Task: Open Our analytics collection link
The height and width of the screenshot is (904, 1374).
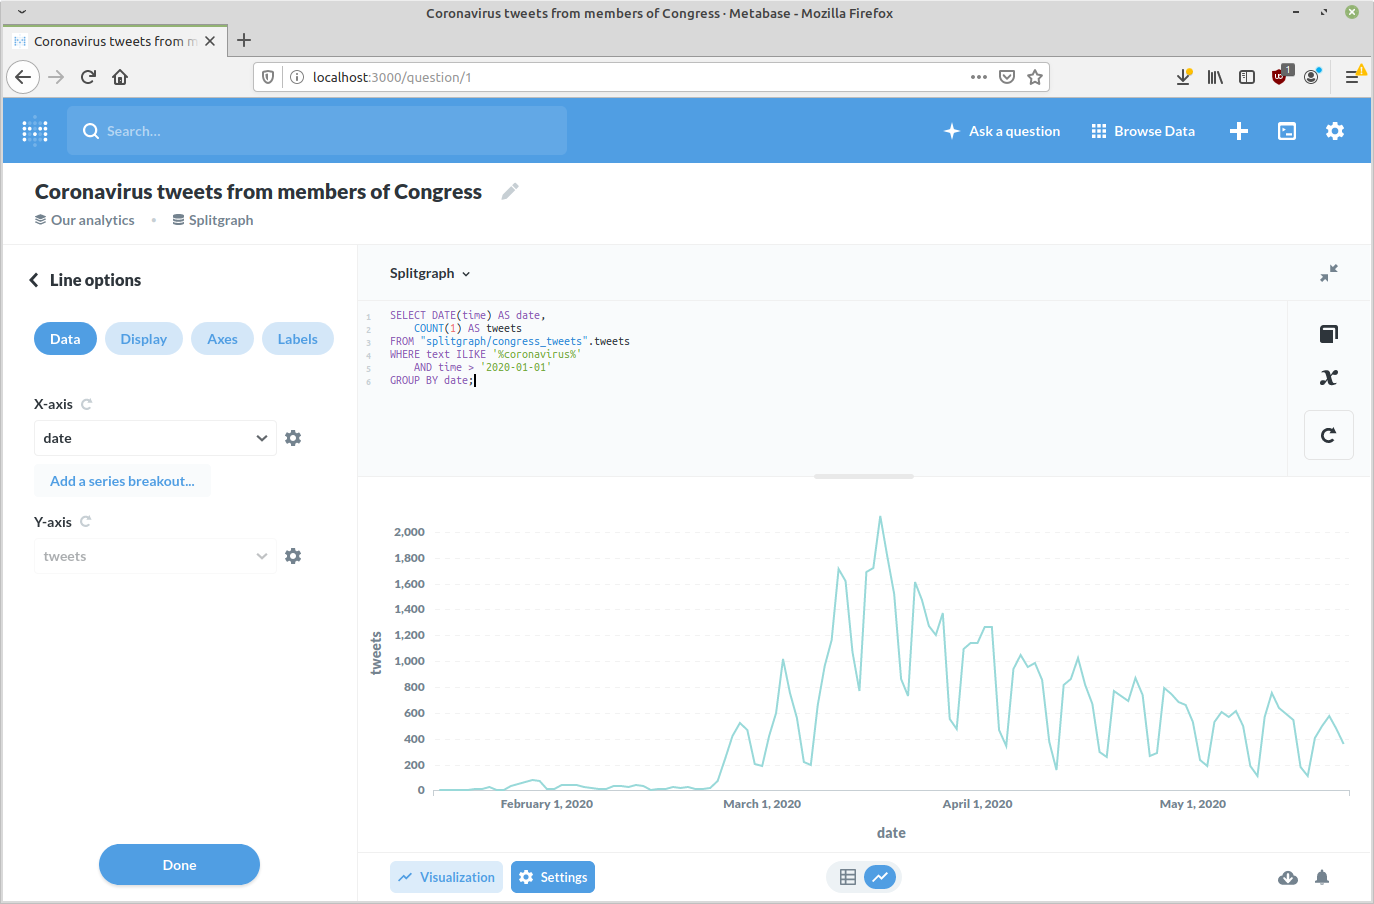Action: 85,220
